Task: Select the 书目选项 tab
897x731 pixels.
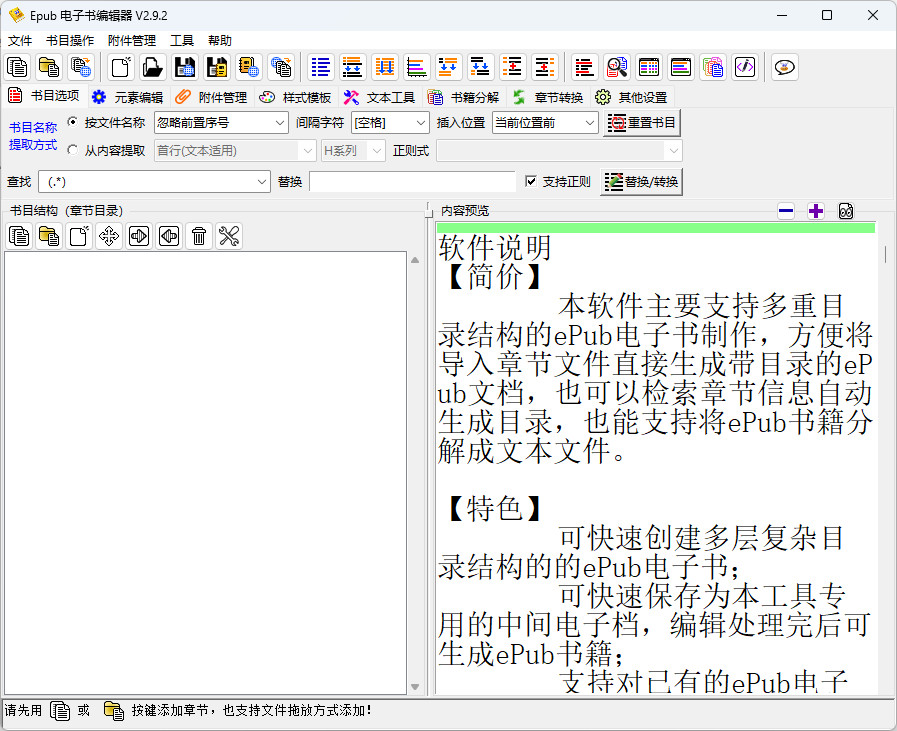Action: 45,96
